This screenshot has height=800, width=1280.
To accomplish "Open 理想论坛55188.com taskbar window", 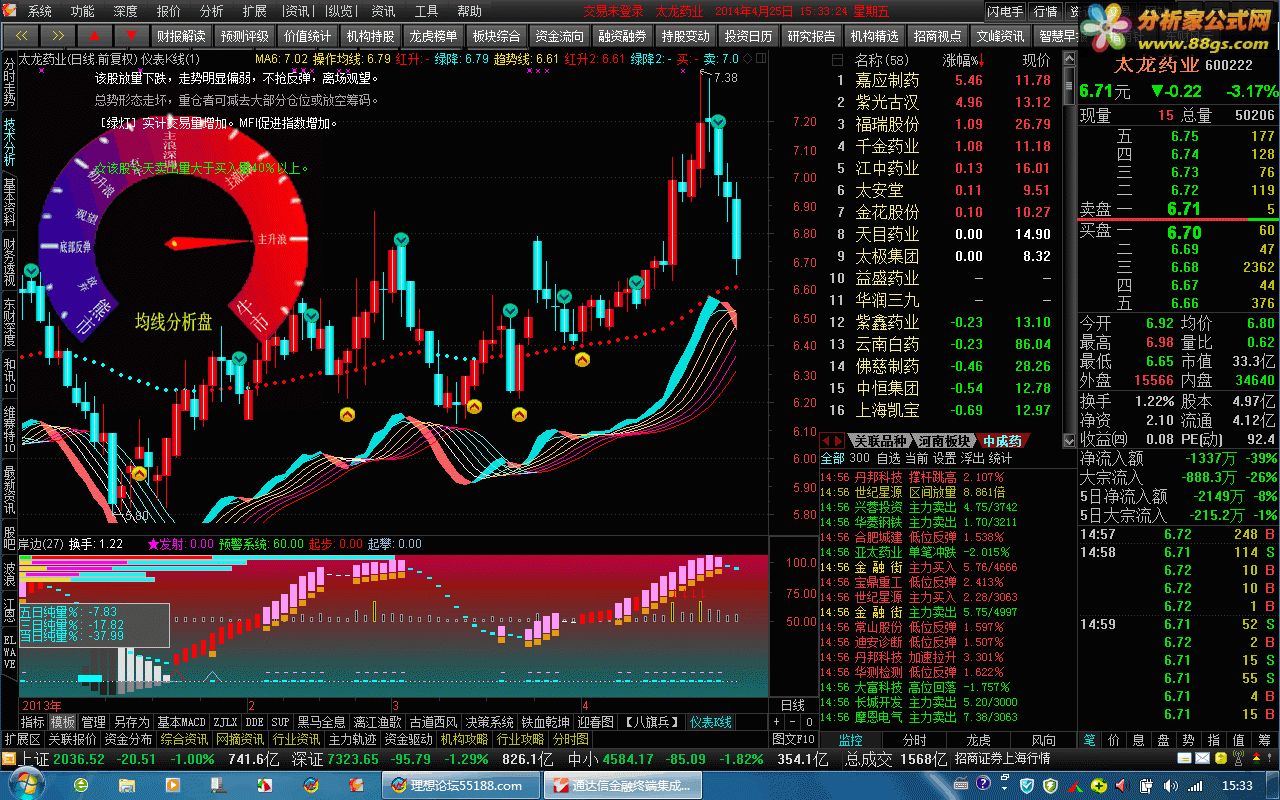I will 460,785.
